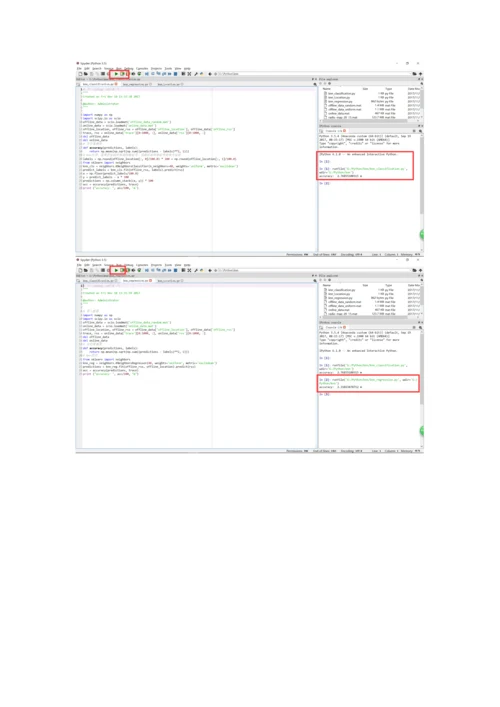Open Consoles menu in upper Spyder window
The height and width of the screenshot is (707, 500).
coord(142,69)
